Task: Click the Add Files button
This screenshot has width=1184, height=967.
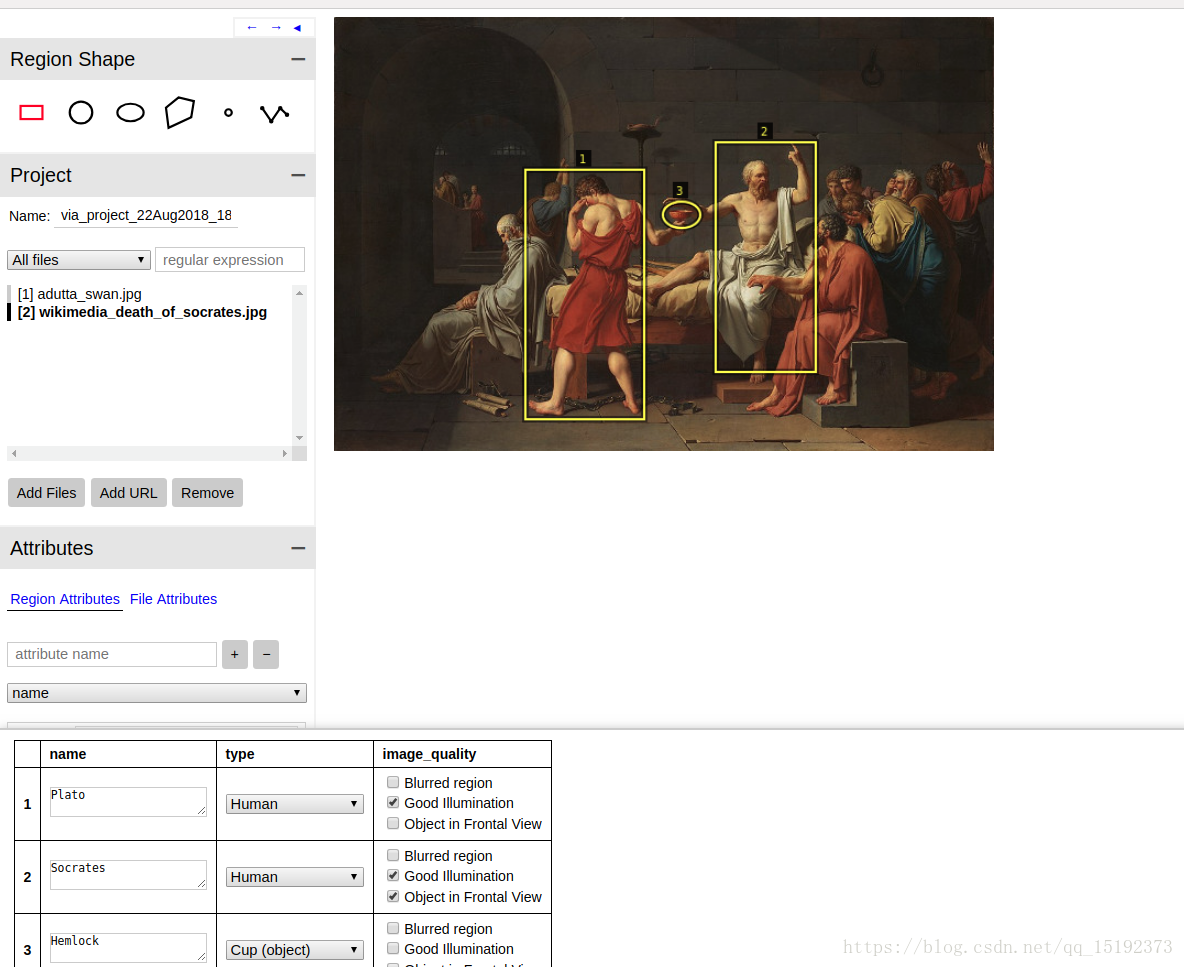Action: (x=46, y=493)
